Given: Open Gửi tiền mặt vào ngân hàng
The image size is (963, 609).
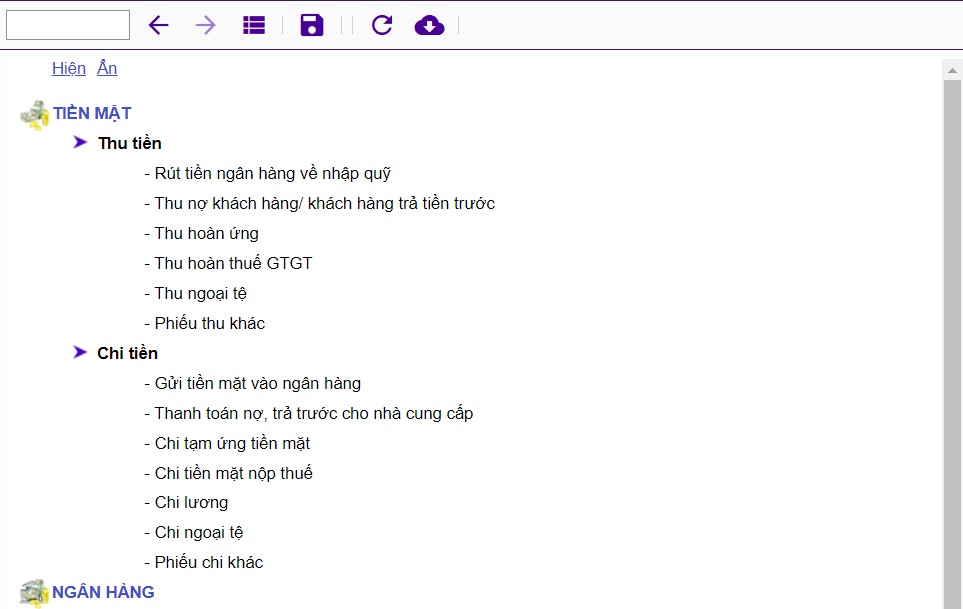Looking at the screenshot, I should tap(257, 384).
